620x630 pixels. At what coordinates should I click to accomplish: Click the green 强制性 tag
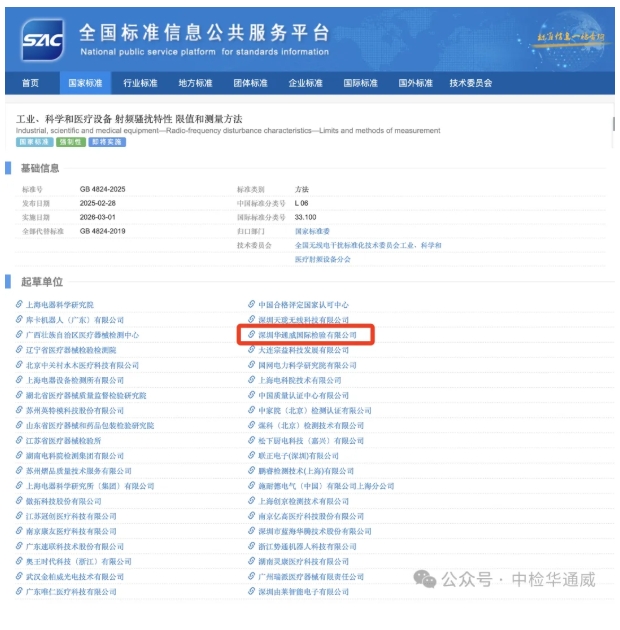(71, 142)
